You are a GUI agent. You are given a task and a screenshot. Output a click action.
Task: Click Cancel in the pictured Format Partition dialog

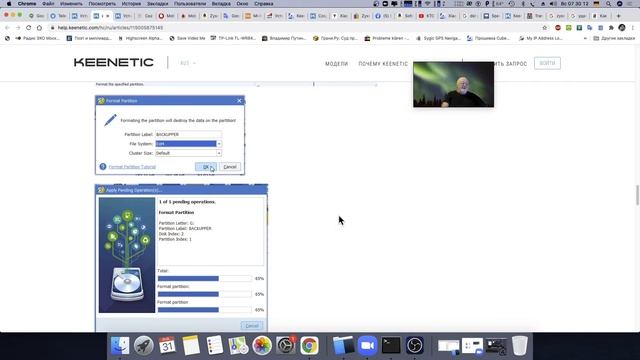[230, 167]
